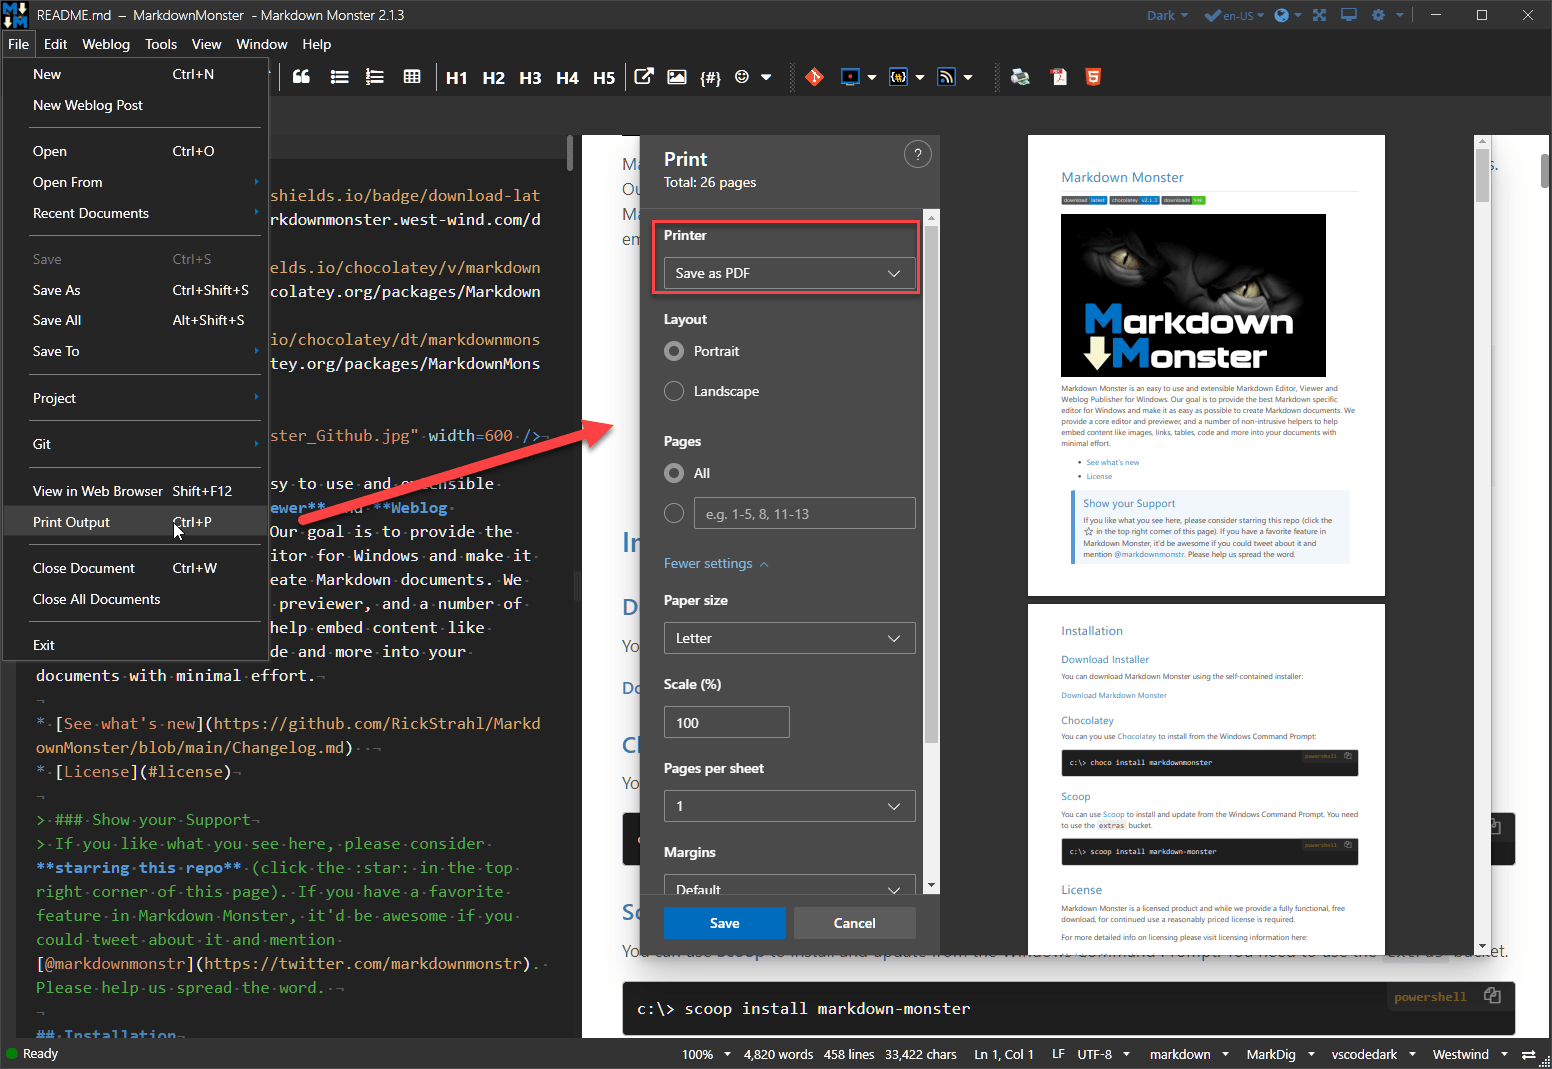The image size is (1552, 1069).
Task: Open the vscodedark editor theme dropdown
Action: point(1373,1054)
